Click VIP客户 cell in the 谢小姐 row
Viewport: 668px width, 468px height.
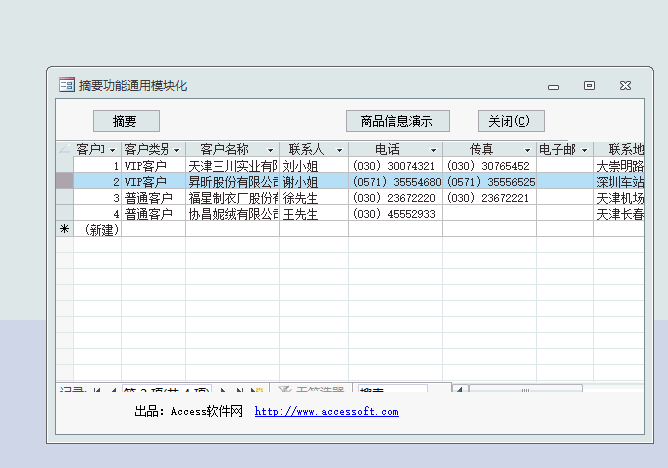coord(153,182)
